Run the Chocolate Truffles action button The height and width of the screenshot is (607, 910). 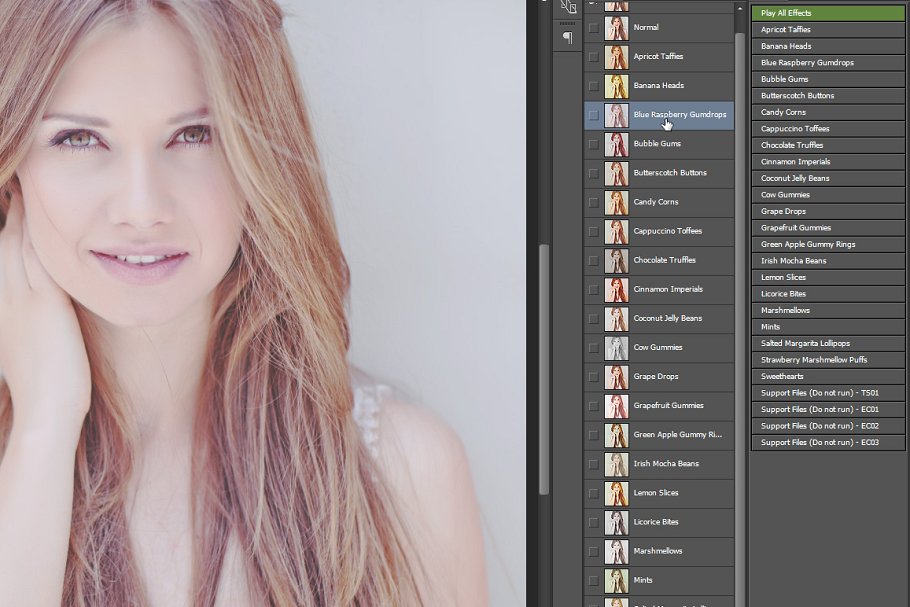tap(828, 145)
